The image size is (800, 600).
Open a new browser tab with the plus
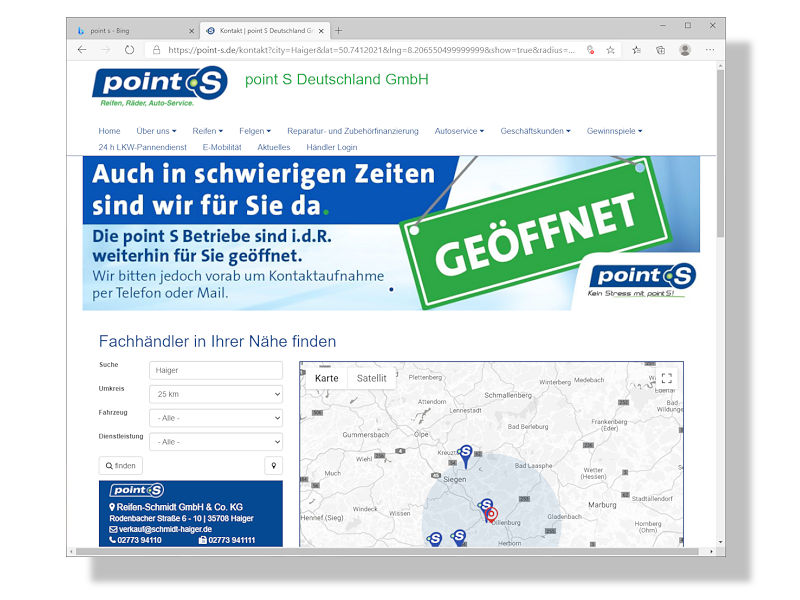pos(338,31)
